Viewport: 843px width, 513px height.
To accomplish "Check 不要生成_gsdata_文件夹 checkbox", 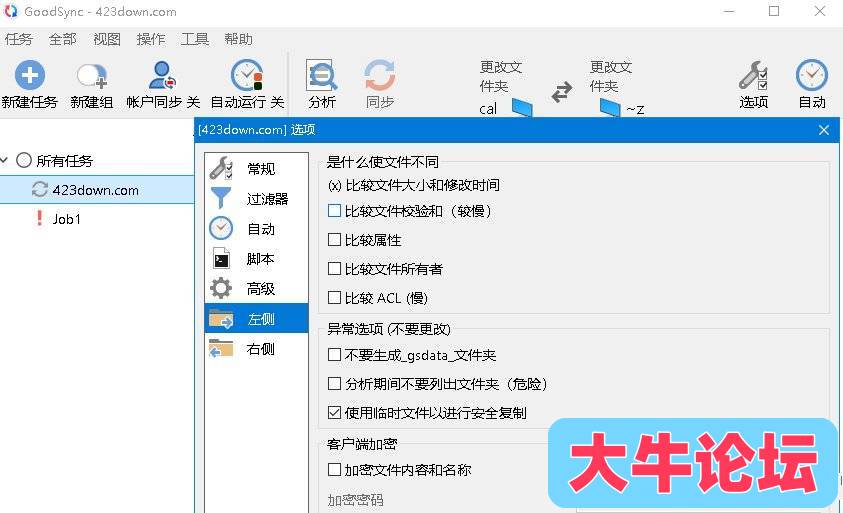I will 334,354.
